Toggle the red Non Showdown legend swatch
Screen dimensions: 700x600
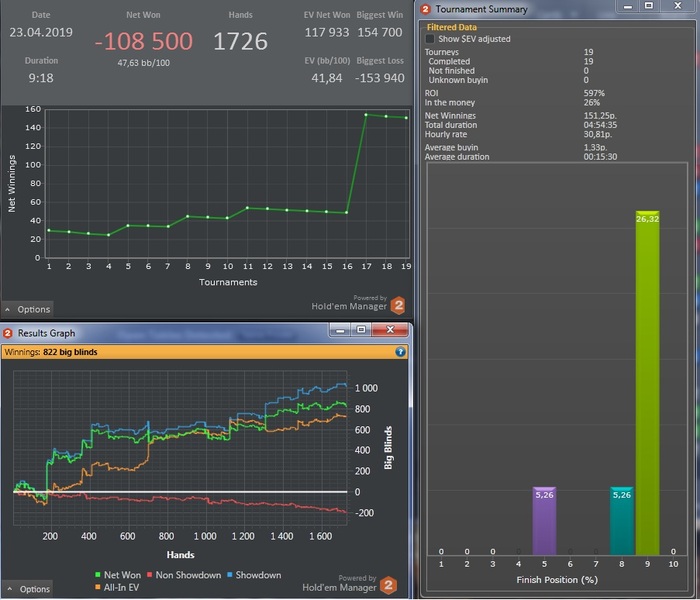tap(150, 575)
